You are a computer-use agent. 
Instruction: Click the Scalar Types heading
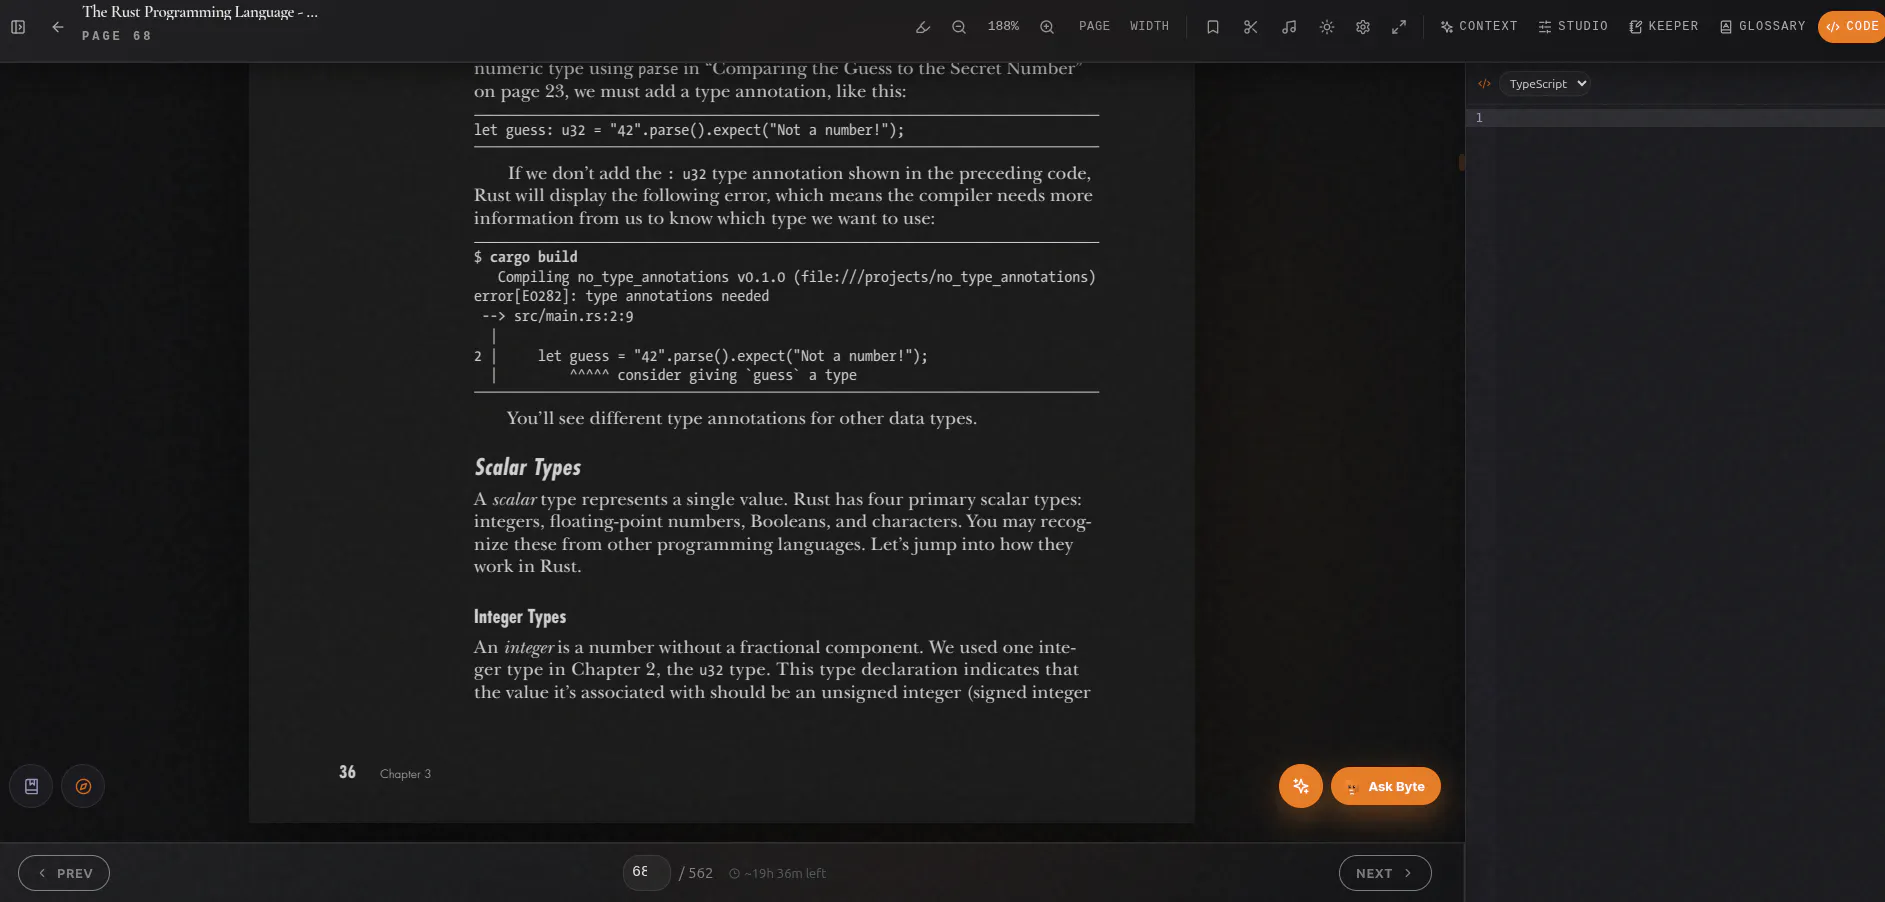pyautogui.click(x=527, y=467)
